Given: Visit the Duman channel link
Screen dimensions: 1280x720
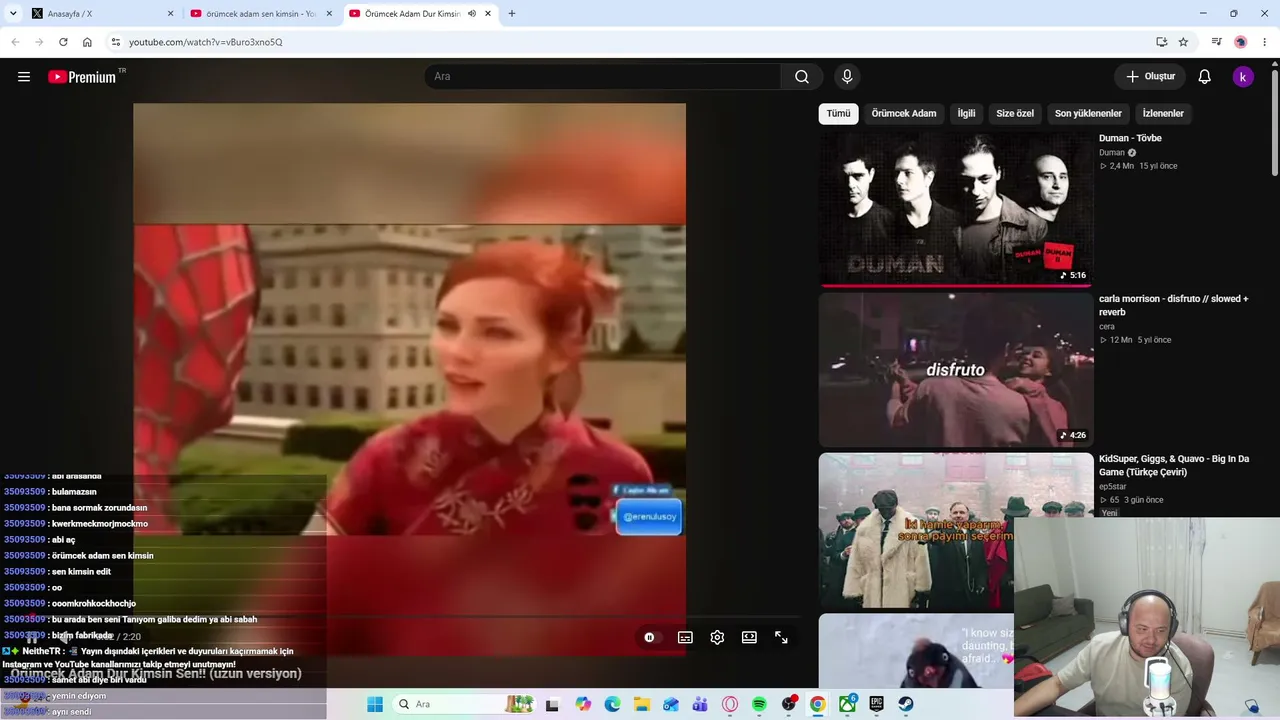Looking at the screenshot, I should pyautogui.click(x=1112, y=153).
